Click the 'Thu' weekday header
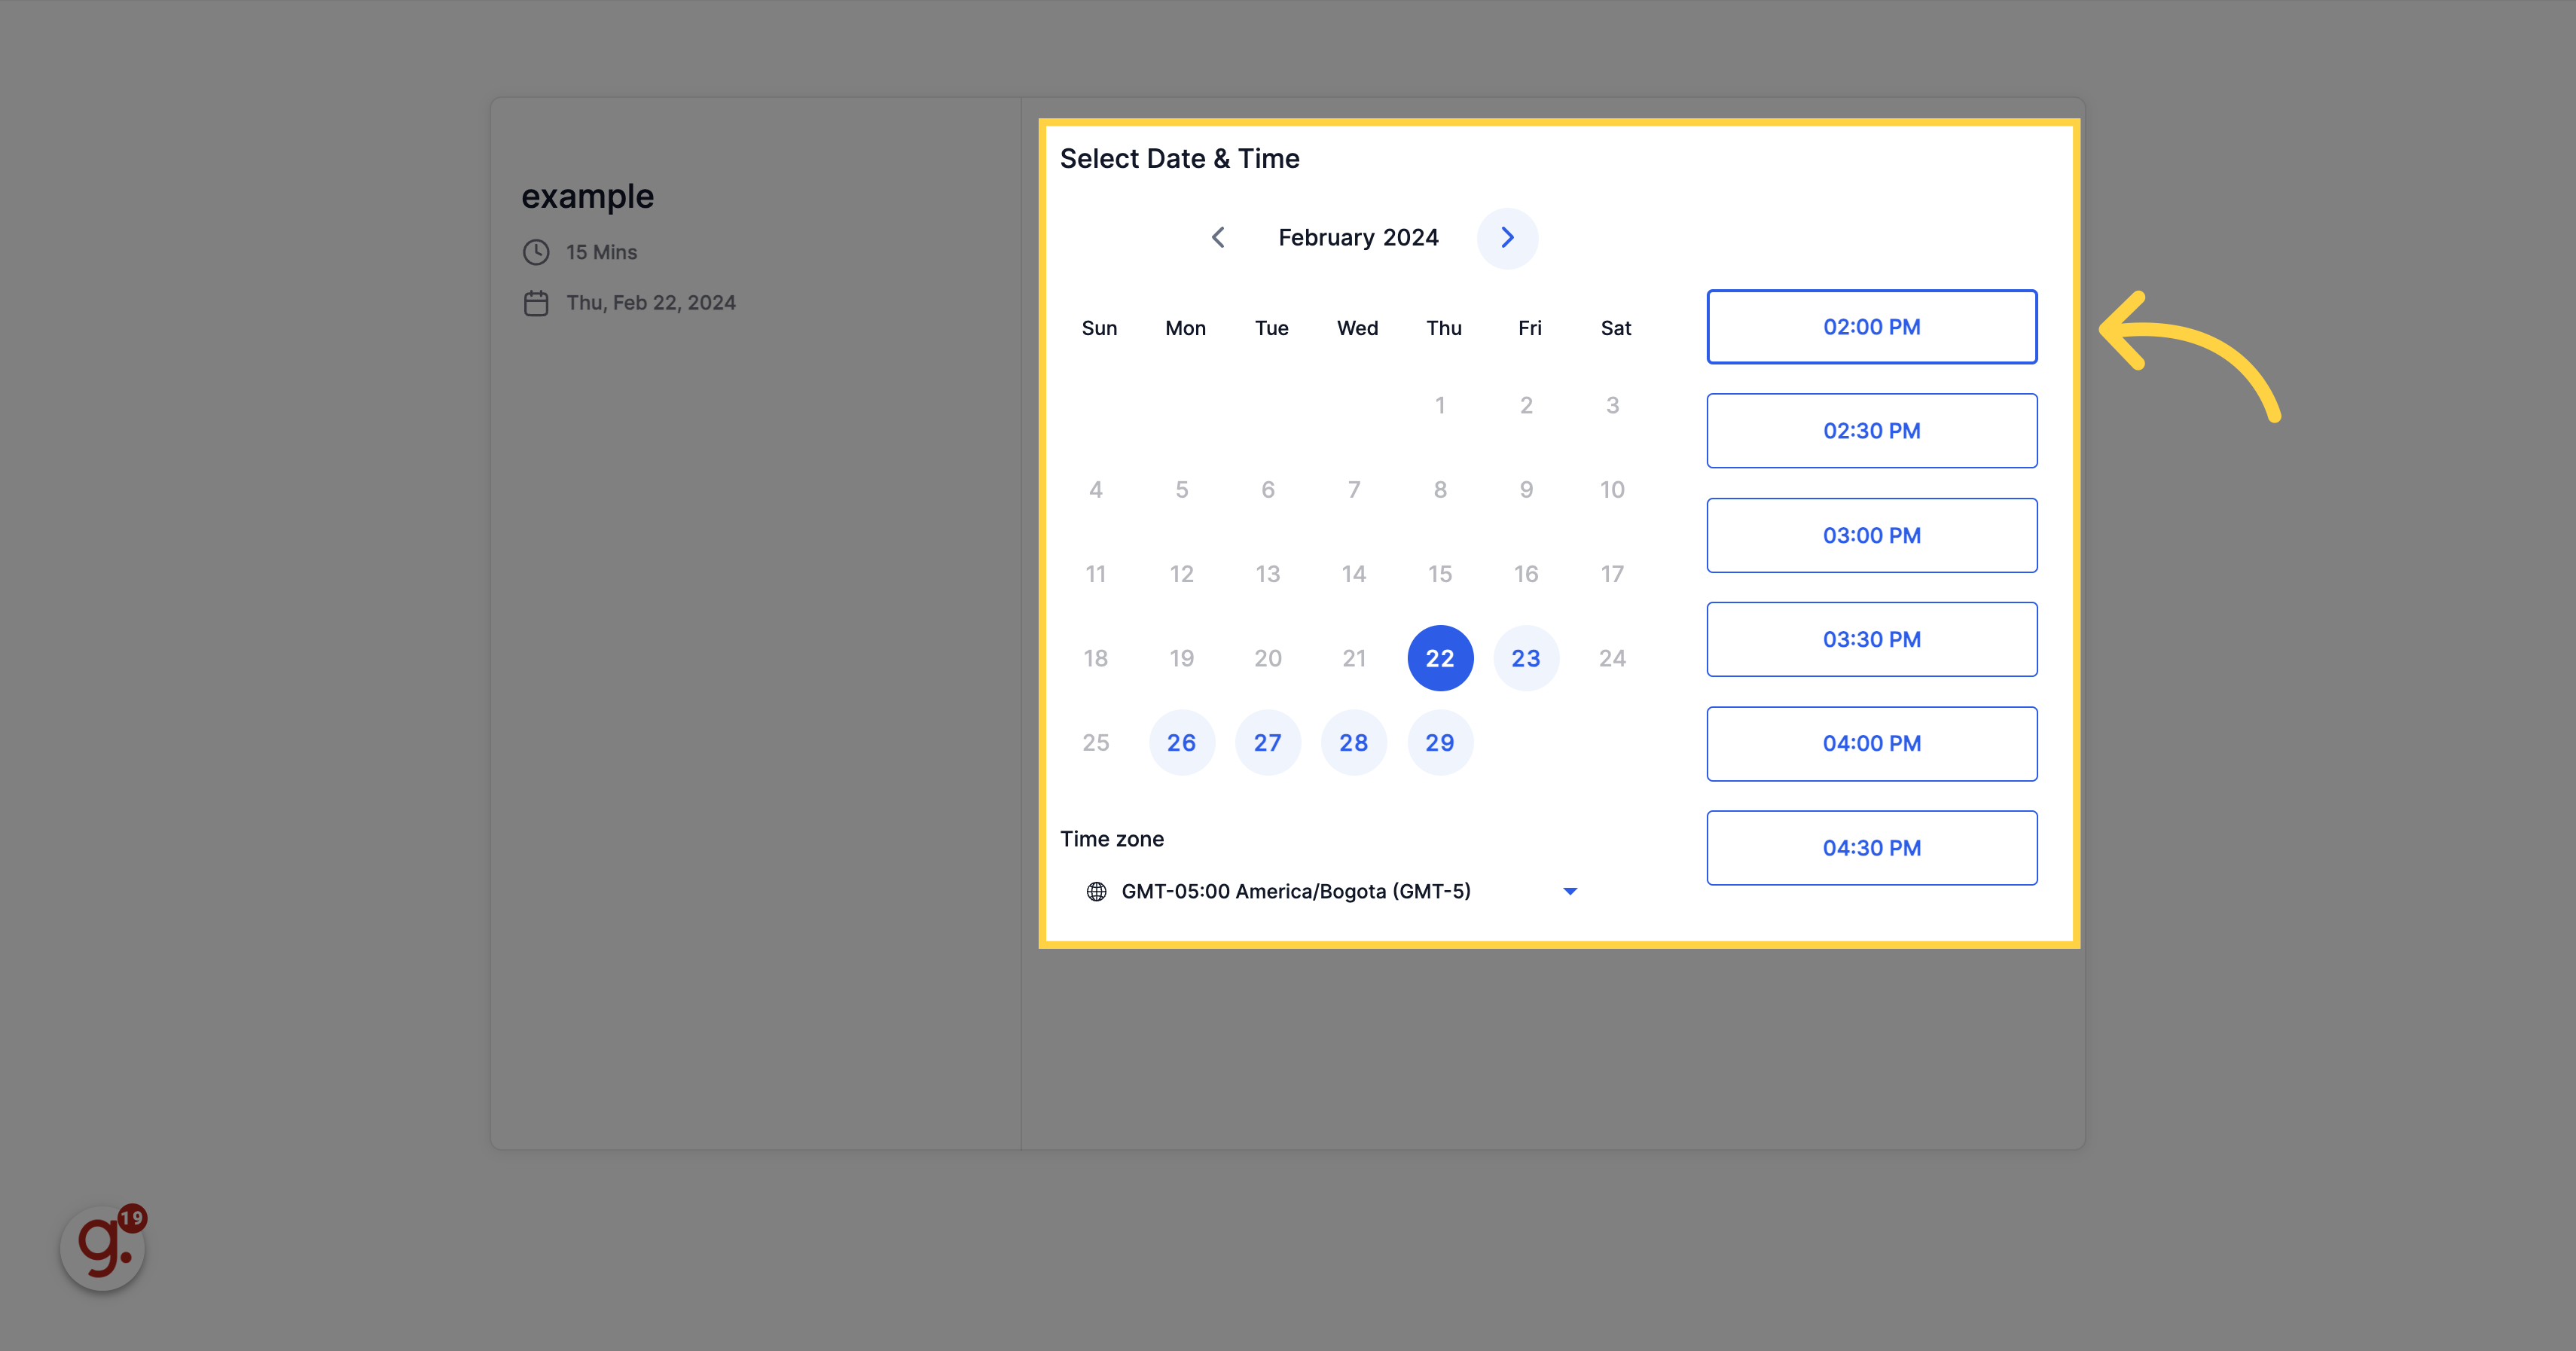The width and height of the screenshot is (2576, 1351). [1444, 328]
